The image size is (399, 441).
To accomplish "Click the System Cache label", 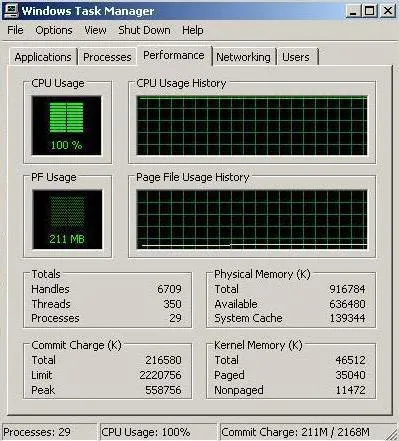I will [248, 318].
